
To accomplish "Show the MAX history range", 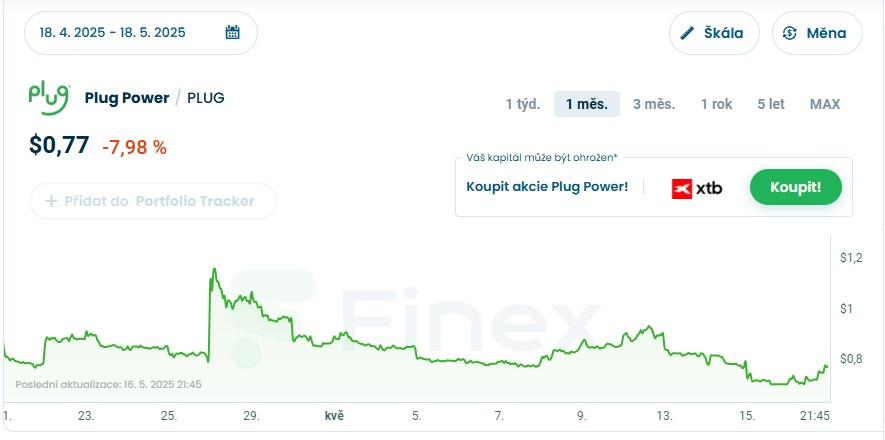I will pyautogui.click(x=825, y=104).
